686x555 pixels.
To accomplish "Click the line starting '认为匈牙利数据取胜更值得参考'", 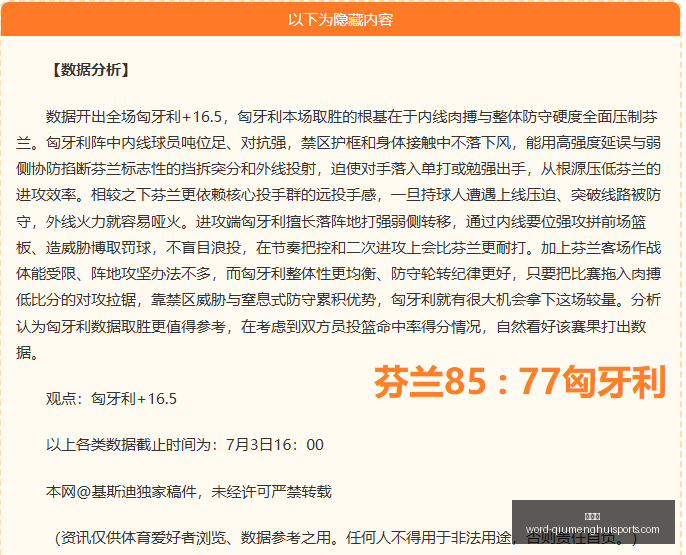I will point(331,327).
